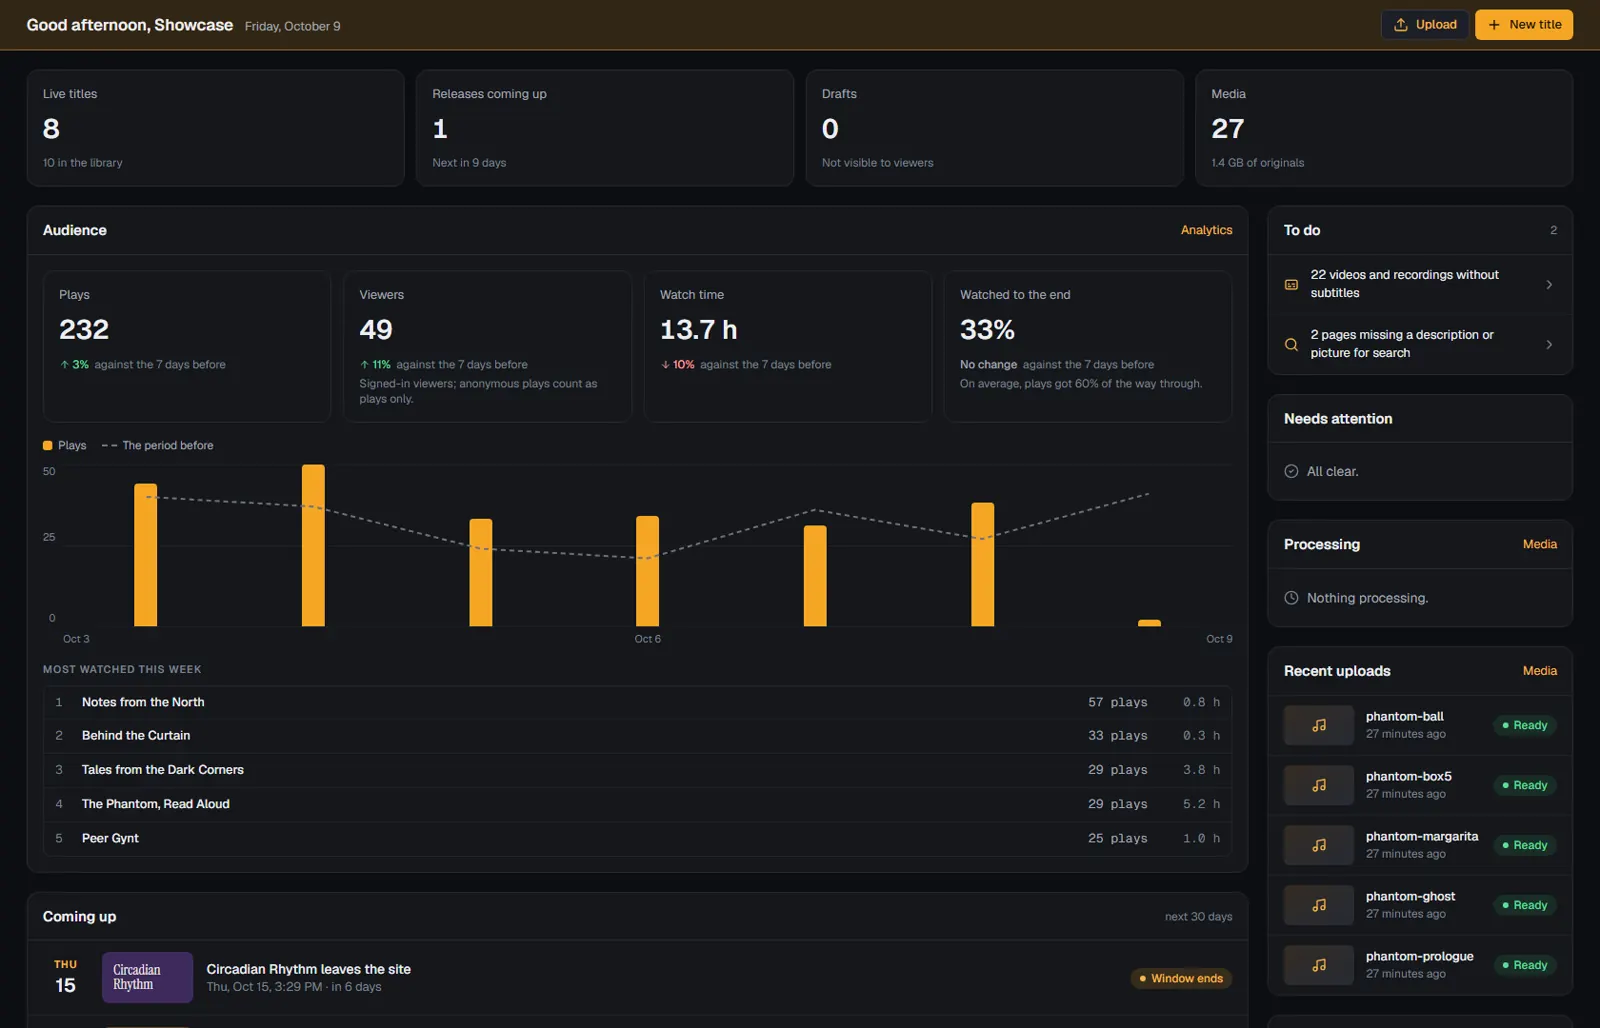Click the Plays metric card

(187, 346)
